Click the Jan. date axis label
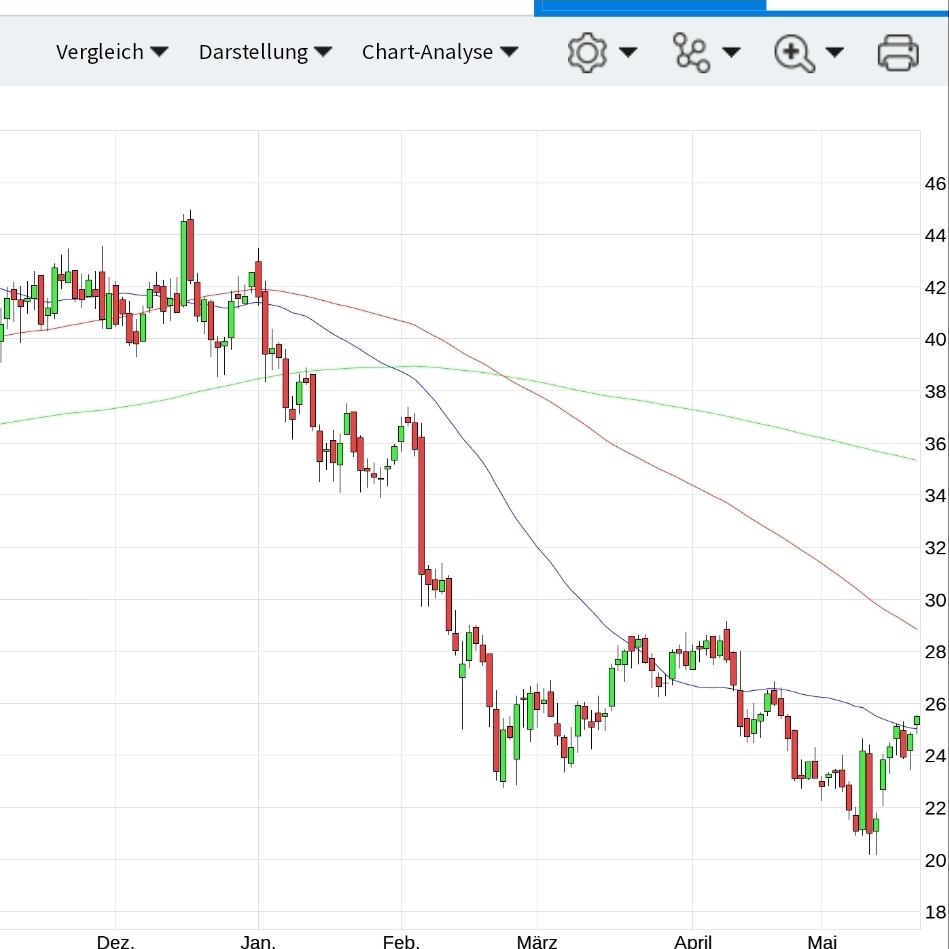The image size is (949, 949). click(258, 941)
